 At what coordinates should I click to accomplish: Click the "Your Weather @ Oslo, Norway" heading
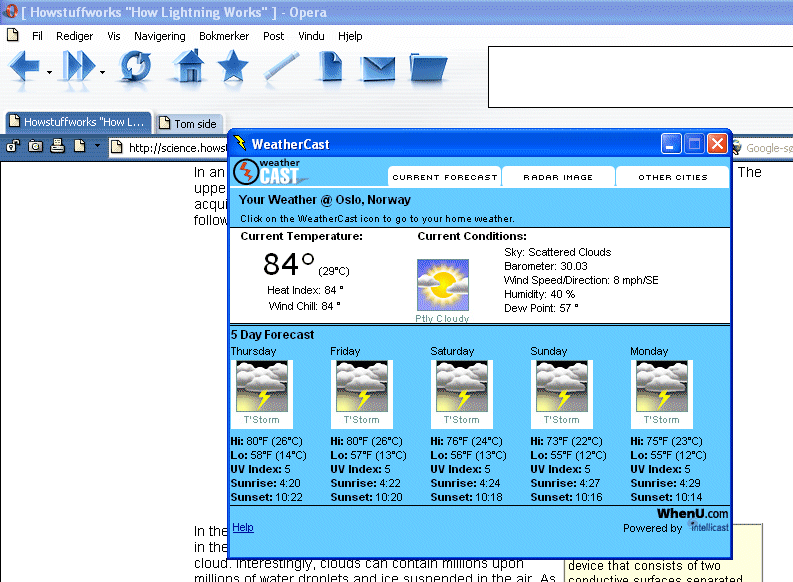[x=325, y=200]
